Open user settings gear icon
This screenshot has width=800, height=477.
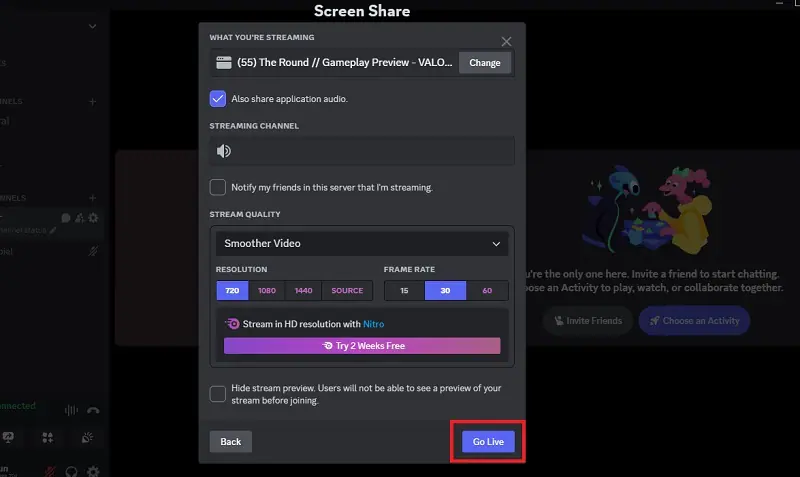tap(93, 472)
